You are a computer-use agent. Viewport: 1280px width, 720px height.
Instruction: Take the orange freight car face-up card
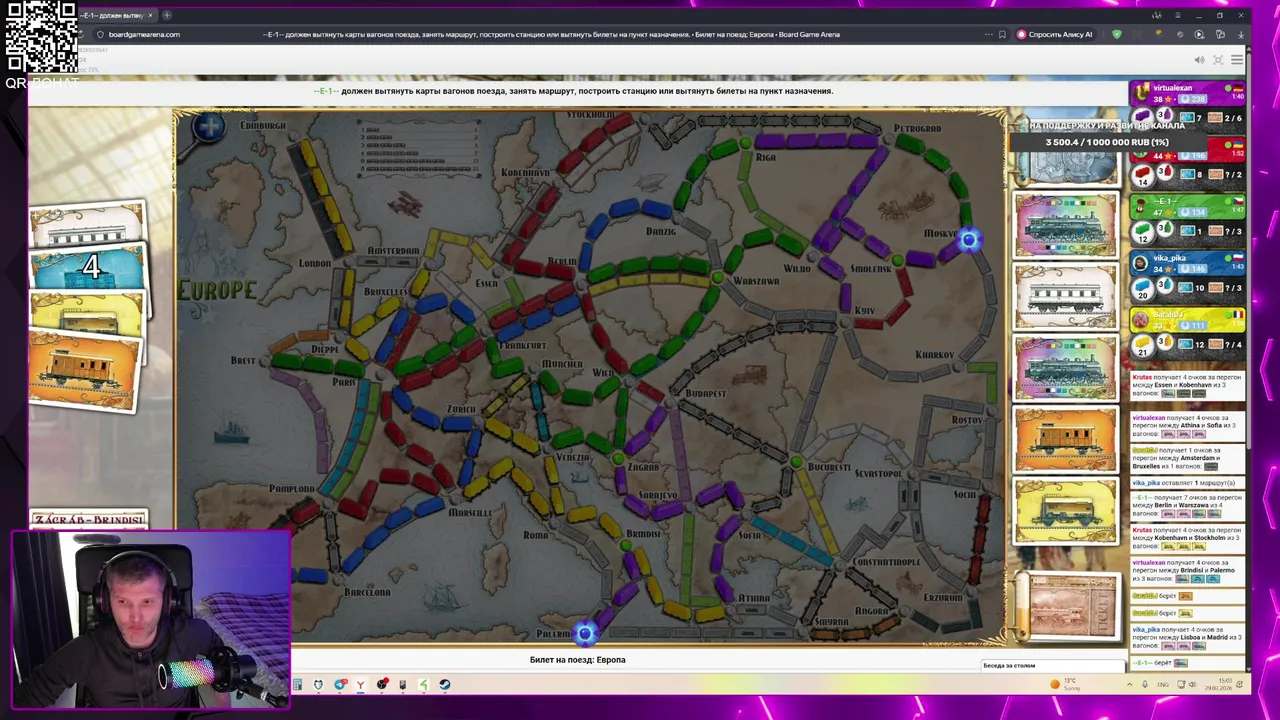tap(1066, 439)
